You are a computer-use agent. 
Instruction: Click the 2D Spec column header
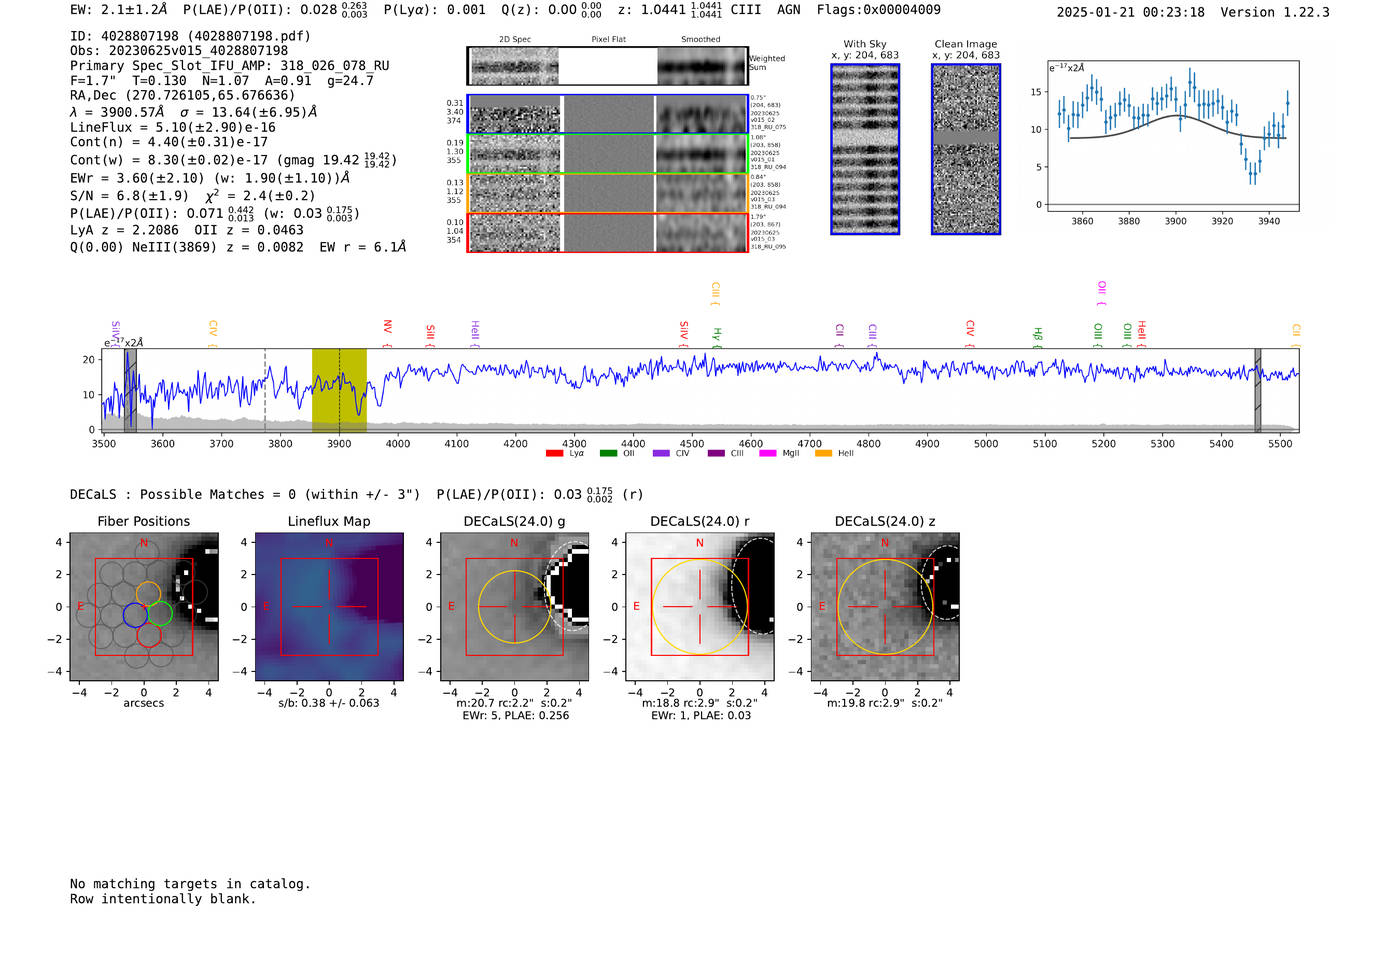click(515, 39)
